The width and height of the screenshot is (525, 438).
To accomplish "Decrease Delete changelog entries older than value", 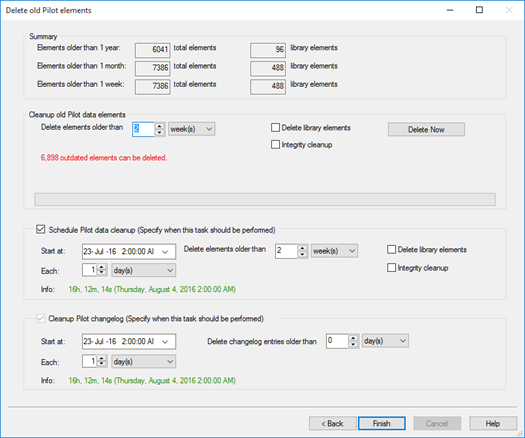I will pyautogui.click(x=353, y=345).
